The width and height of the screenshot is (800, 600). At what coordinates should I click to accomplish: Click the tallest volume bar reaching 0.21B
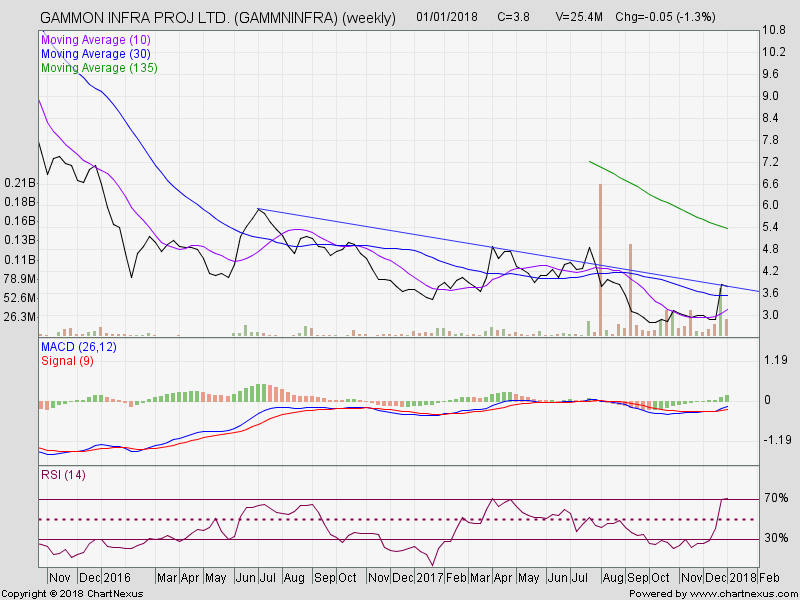[601, 259]
